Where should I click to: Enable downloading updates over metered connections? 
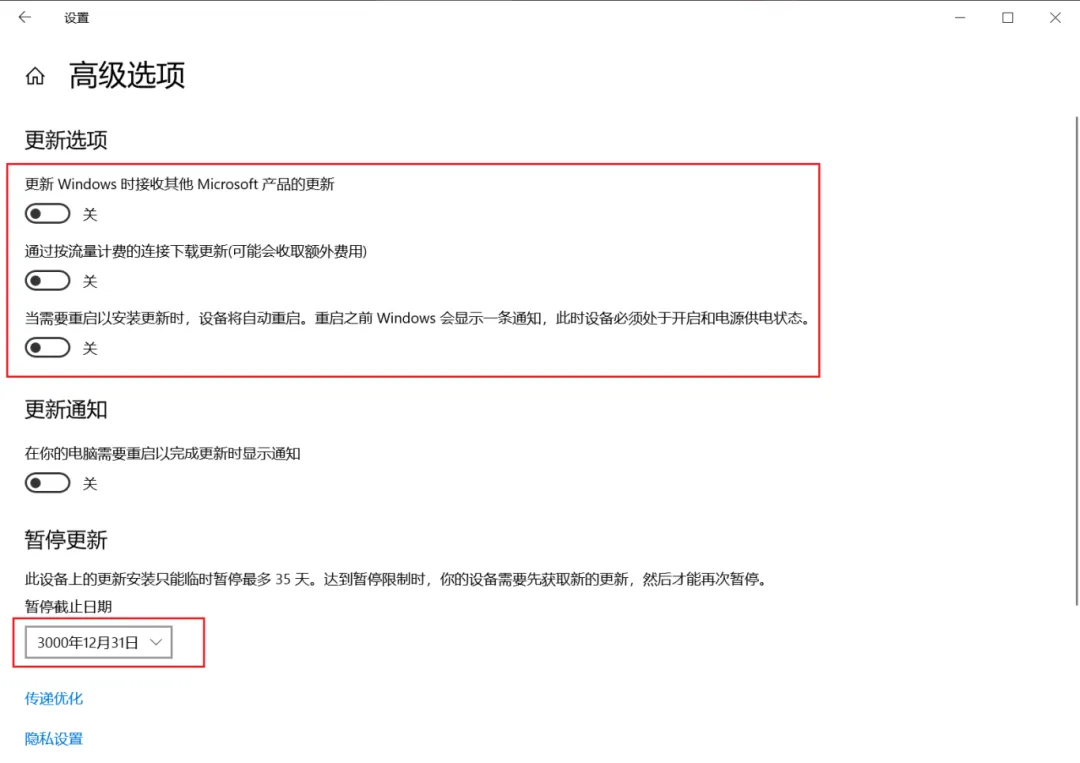pos(48,280)
